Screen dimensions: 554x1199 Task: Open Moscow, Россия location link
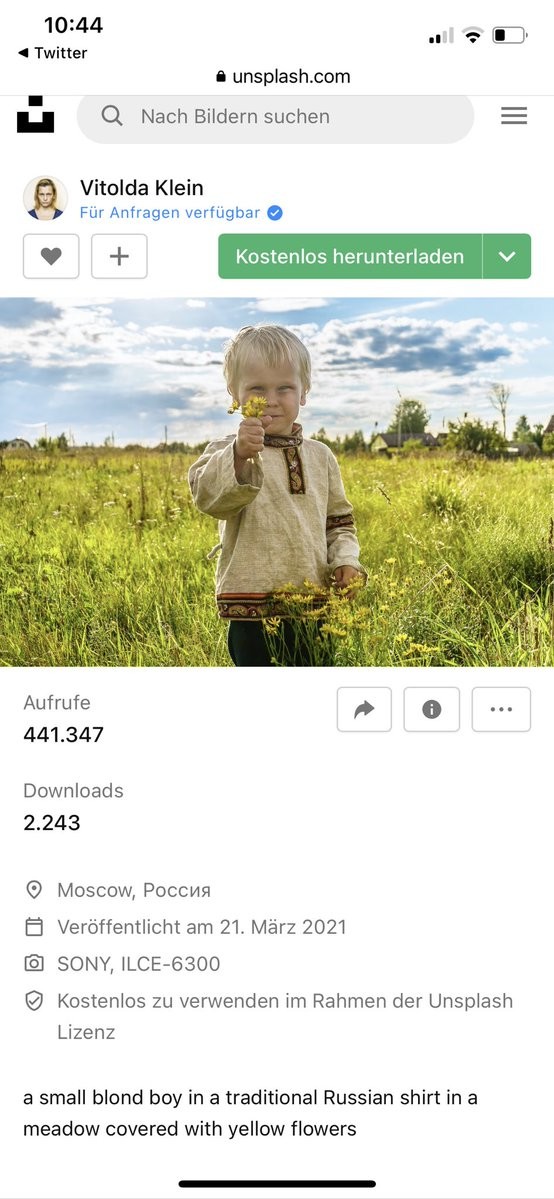coord(134,890)
